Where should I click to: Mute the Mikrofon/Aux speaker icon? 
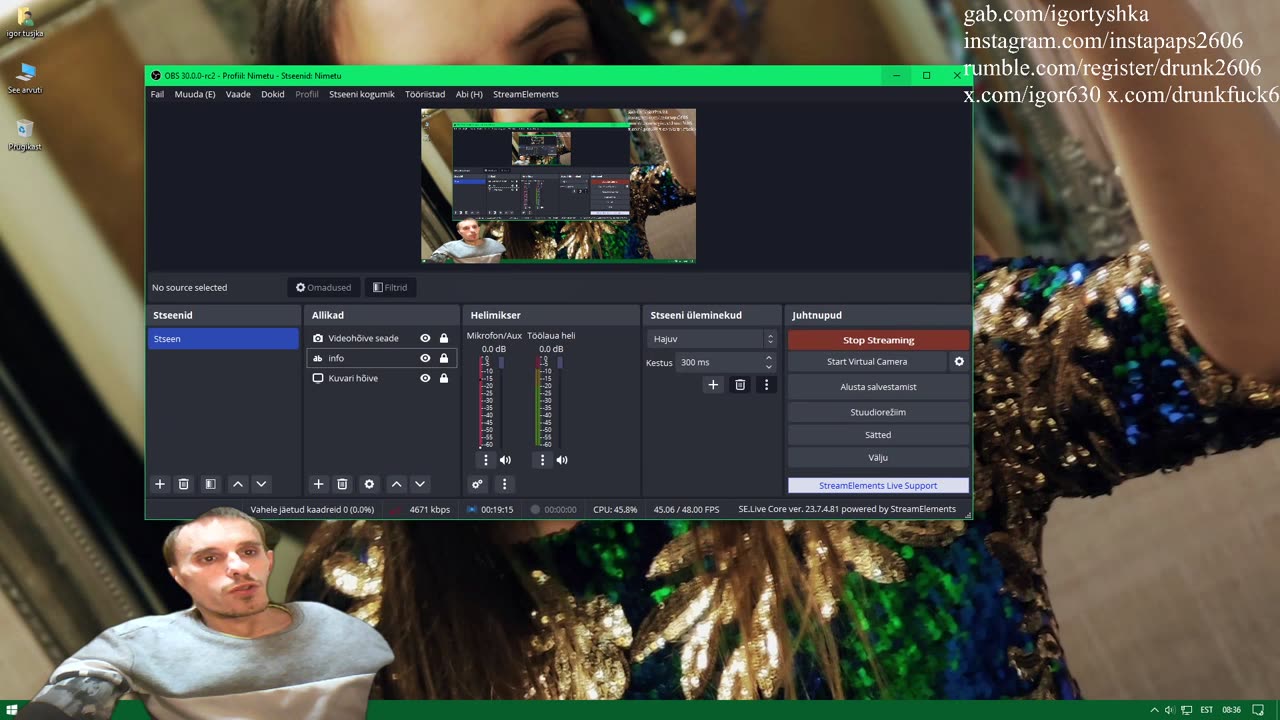505,460
